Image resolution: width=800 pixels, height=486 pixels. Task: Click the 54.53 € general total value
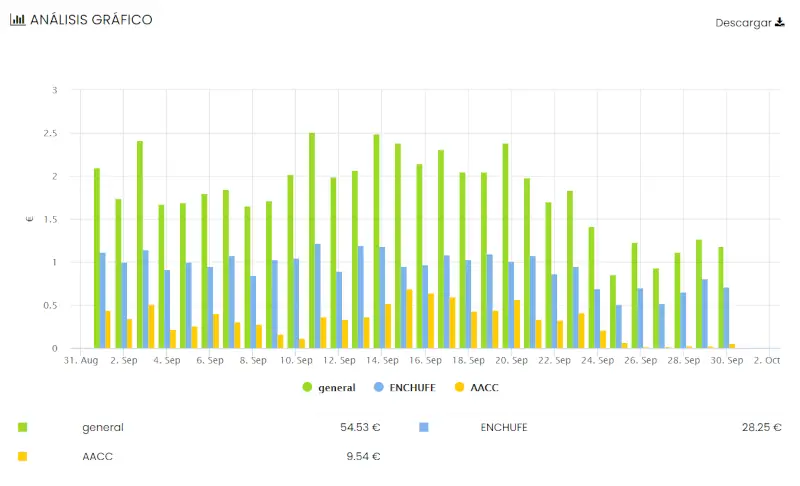360,427
